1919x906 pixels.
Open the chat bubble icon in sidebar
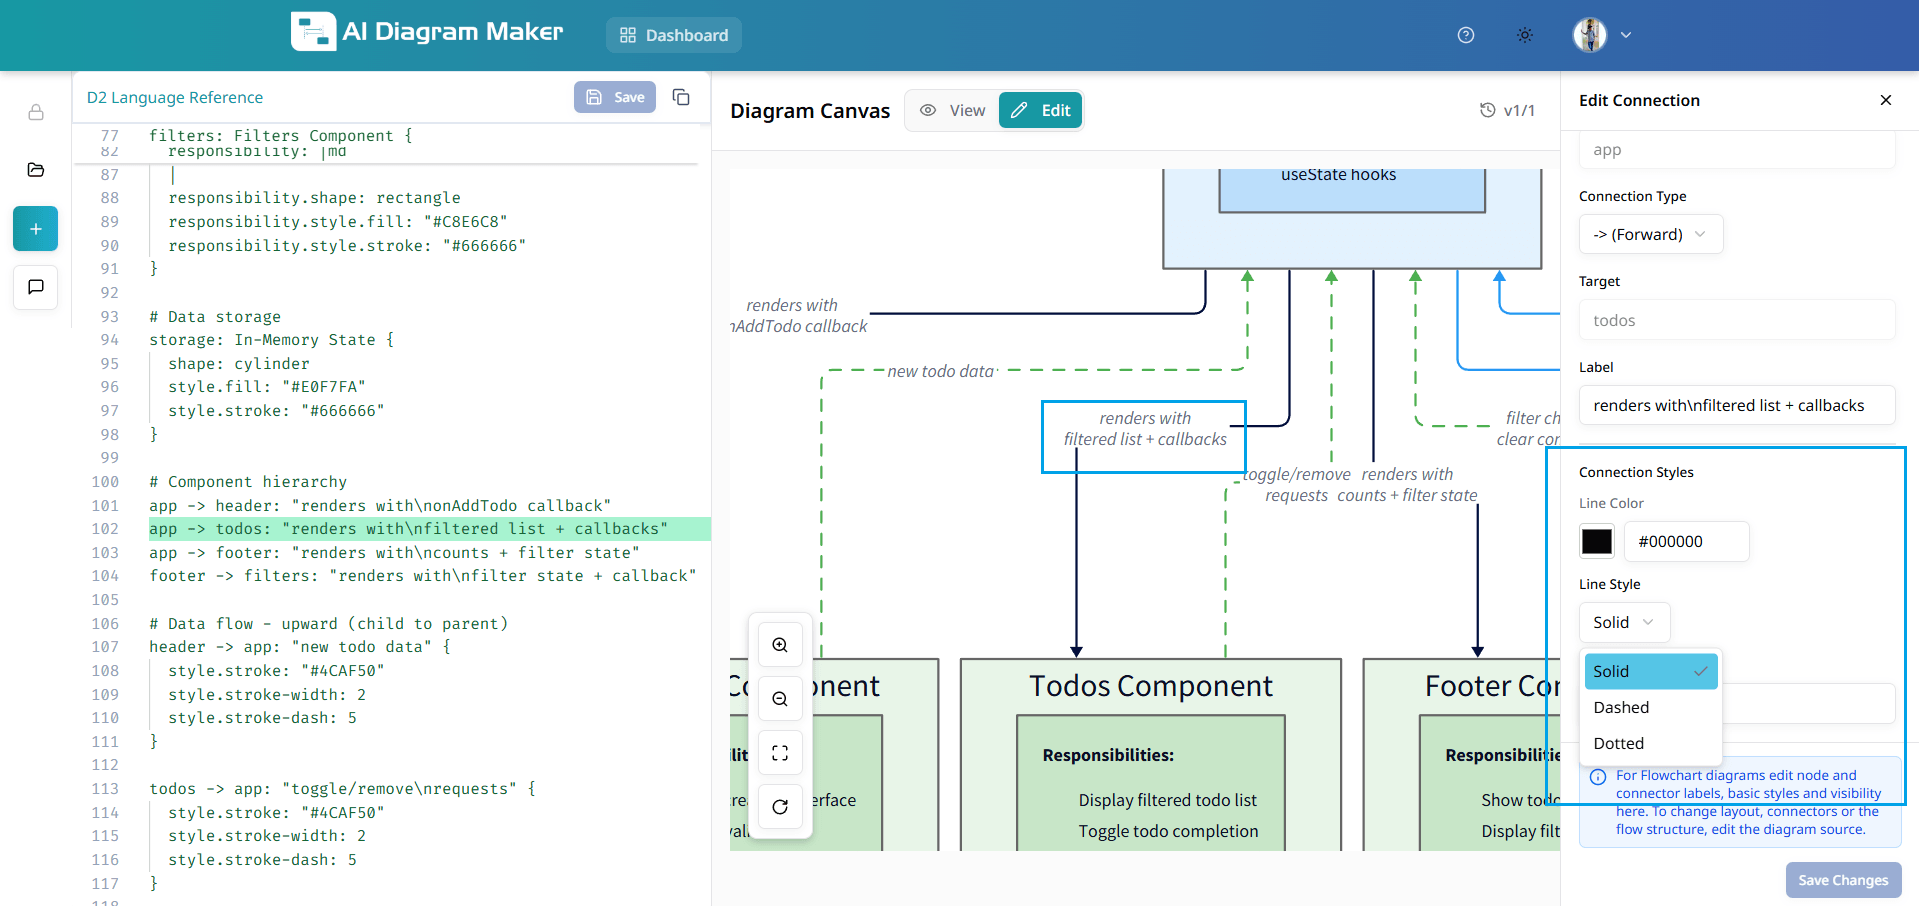point(36,287)
